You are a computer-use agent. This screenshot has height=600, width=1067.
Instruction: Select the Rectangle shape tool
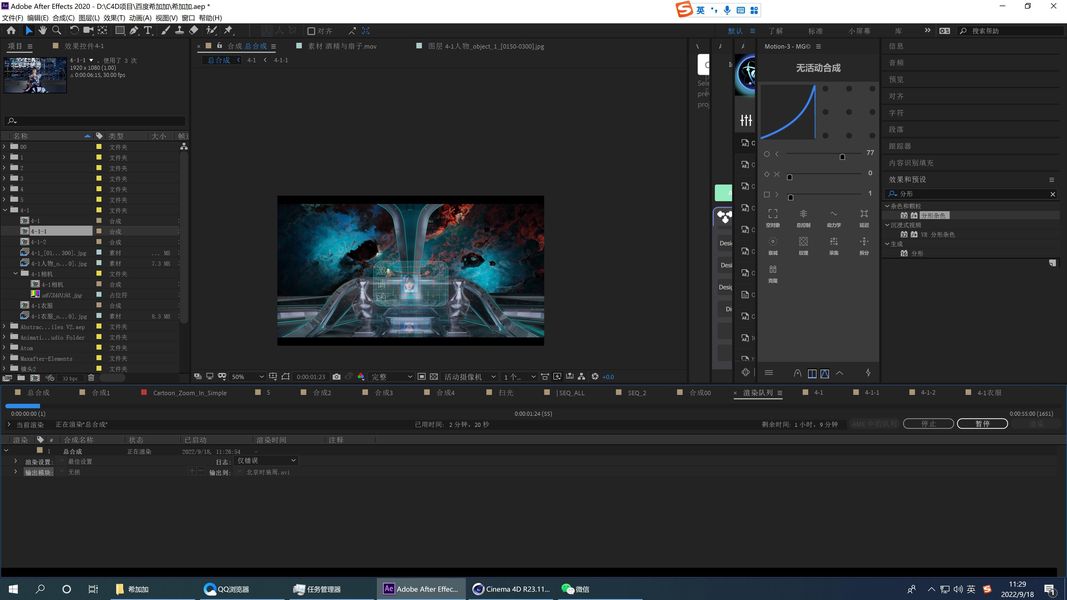[120, 31]
